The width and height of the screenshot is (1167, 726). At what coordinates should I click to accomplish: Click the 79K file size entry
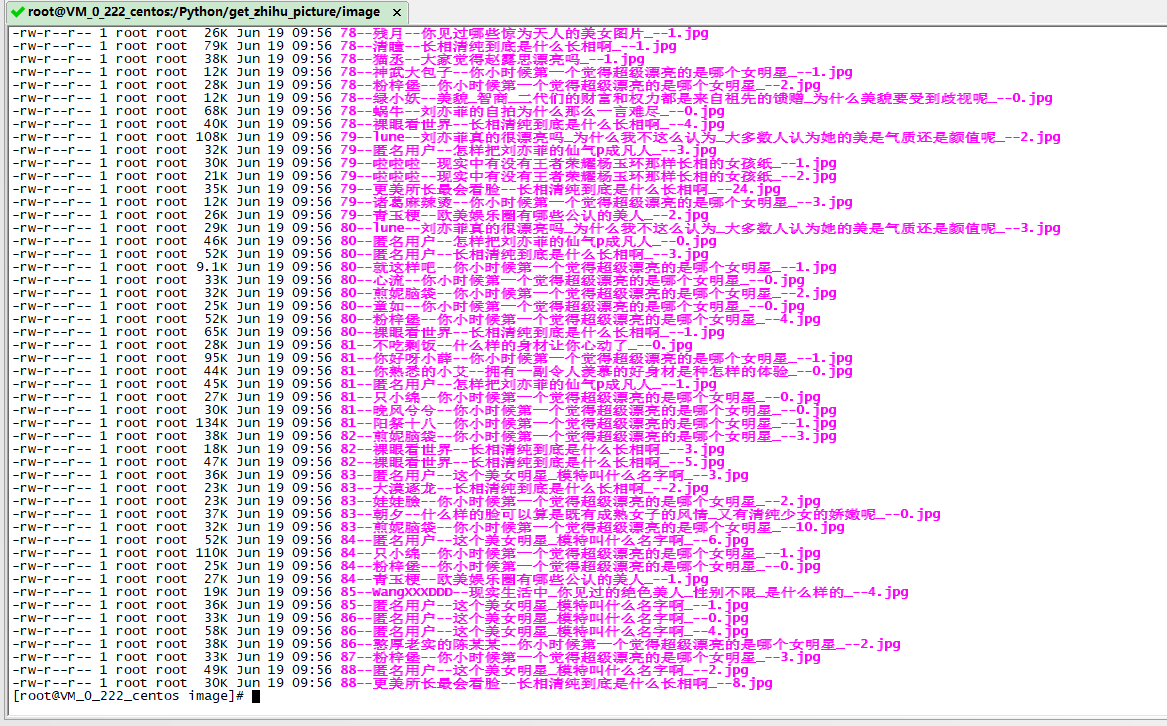[215, 46]
